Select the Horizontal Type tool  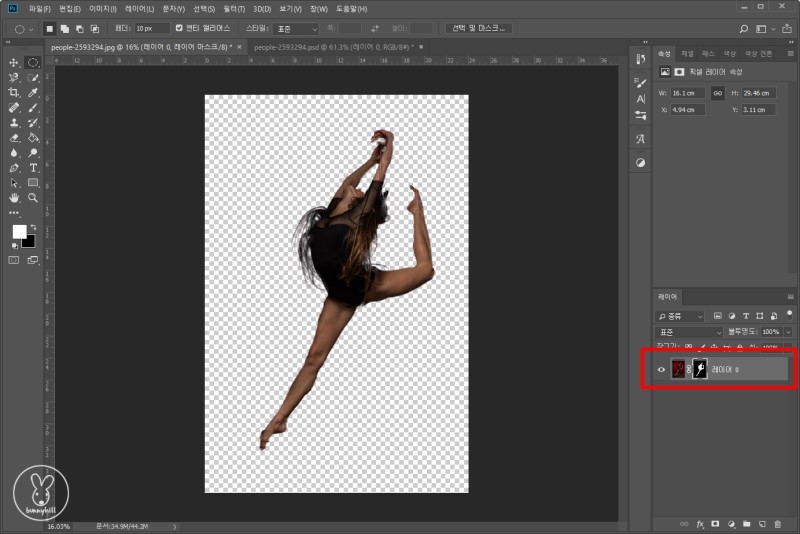[33, 168]
